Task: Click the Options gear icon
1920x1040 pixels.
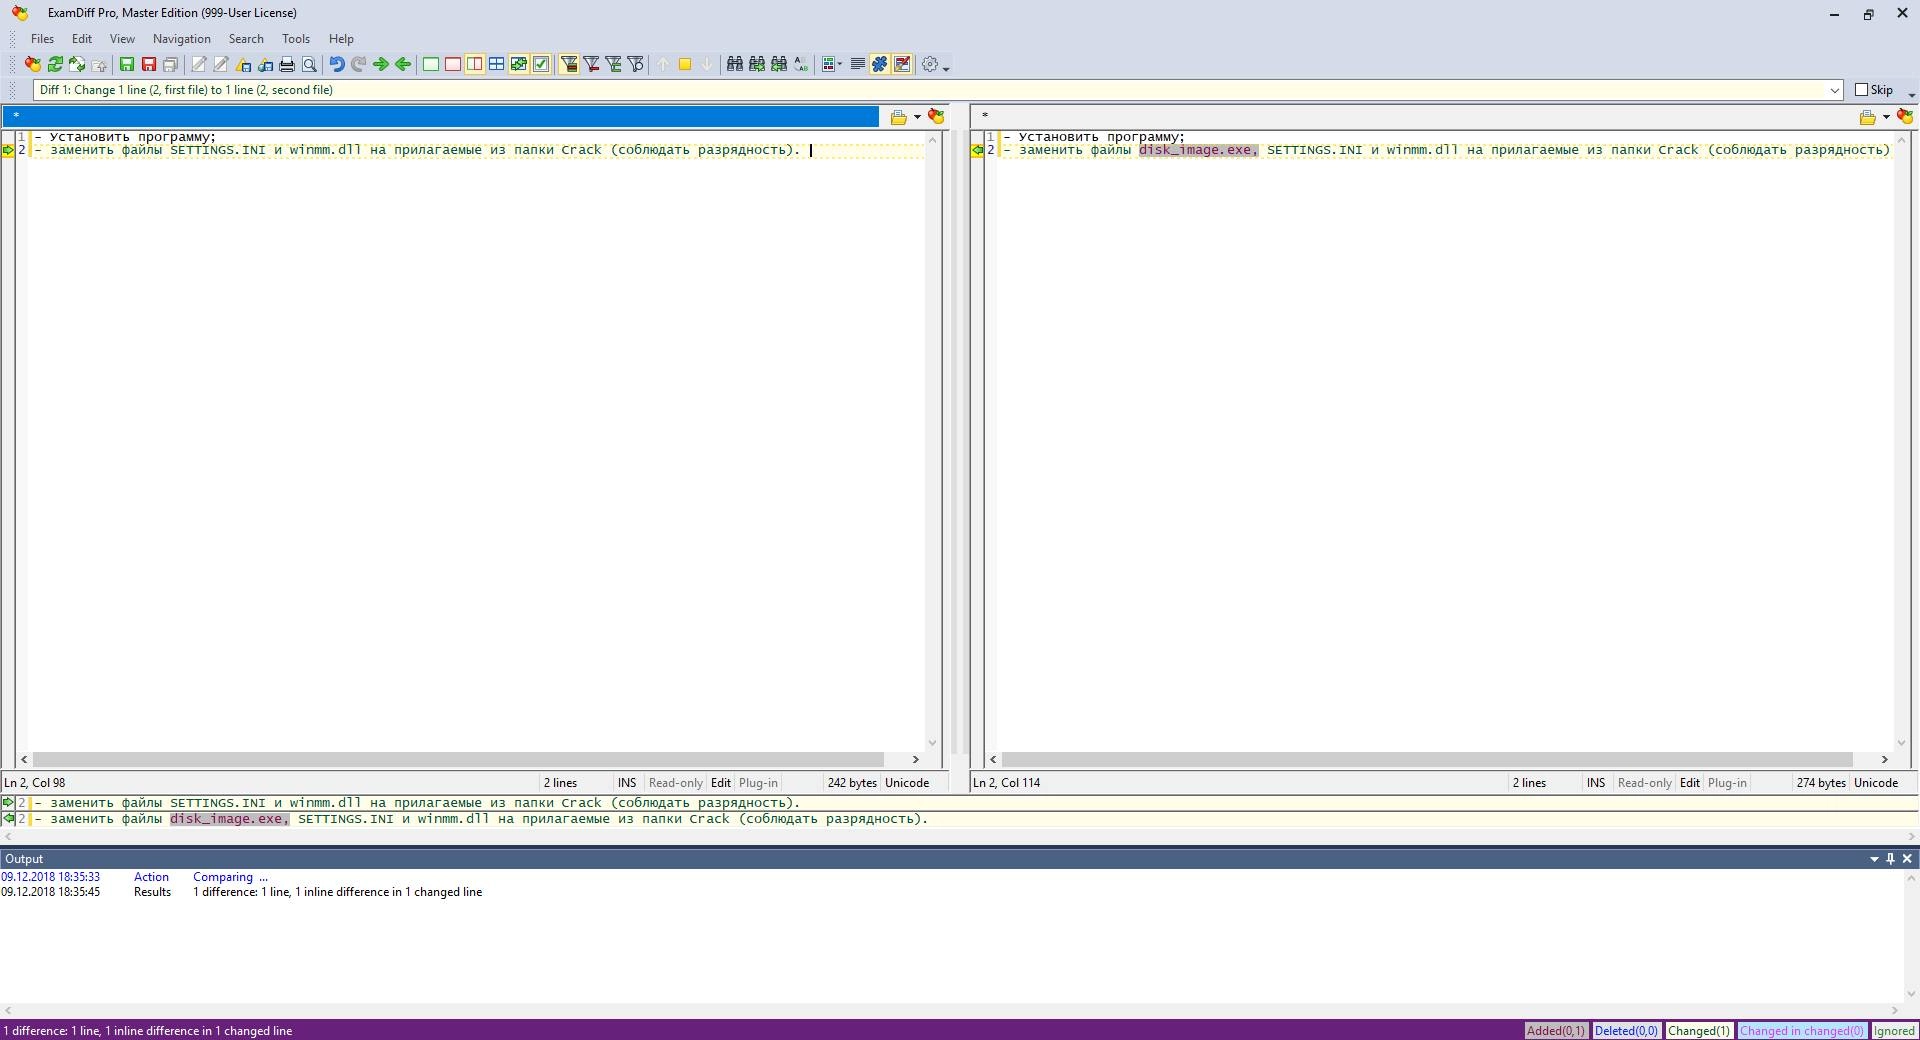Action: (930, 64)
